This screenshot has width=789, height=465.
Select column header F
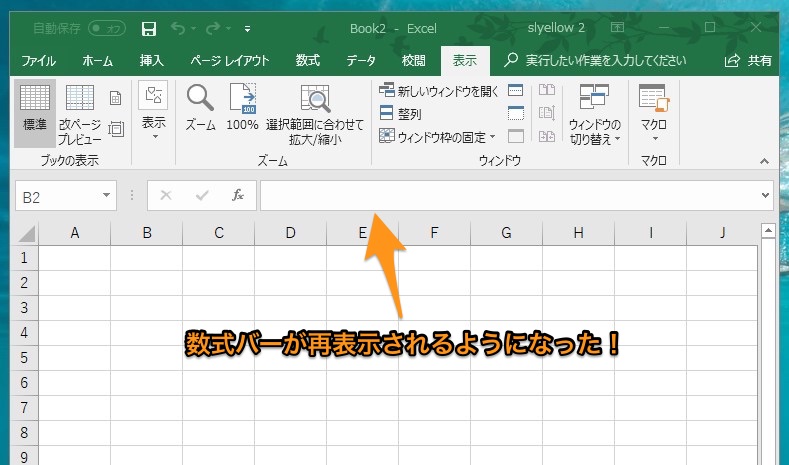pyautogui.click(x=434, y=233)
